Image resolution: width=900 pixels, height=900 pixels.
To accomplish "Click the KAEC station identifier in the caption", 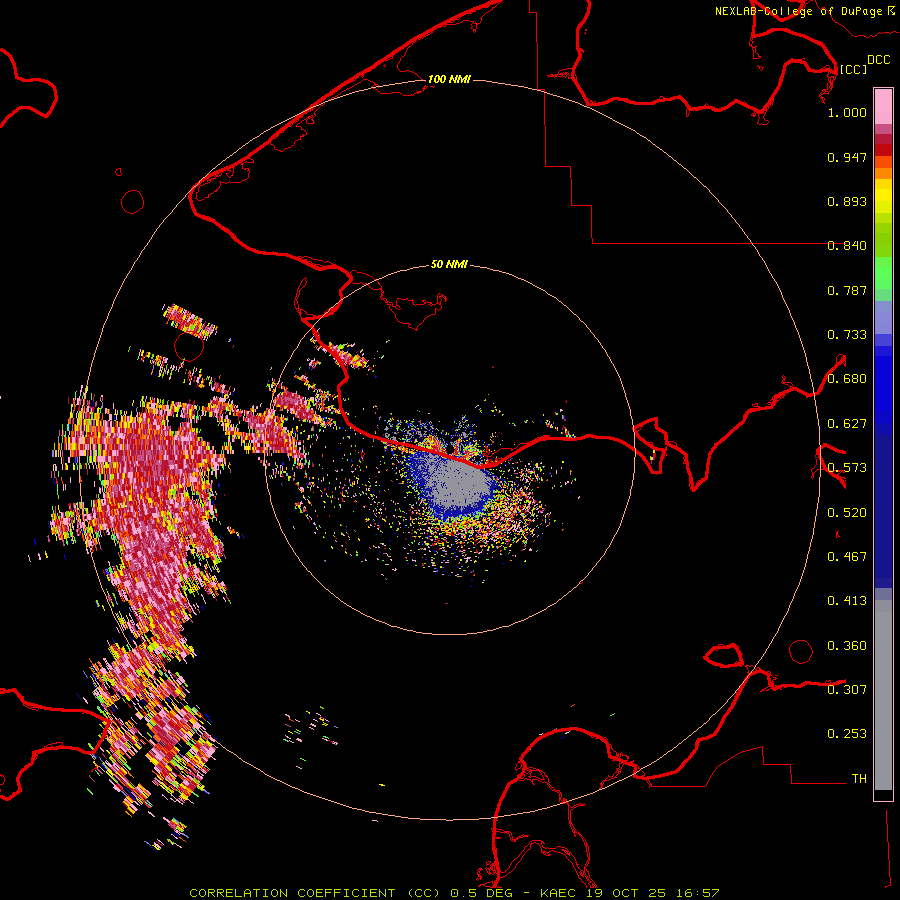I will tap(560, 893).
